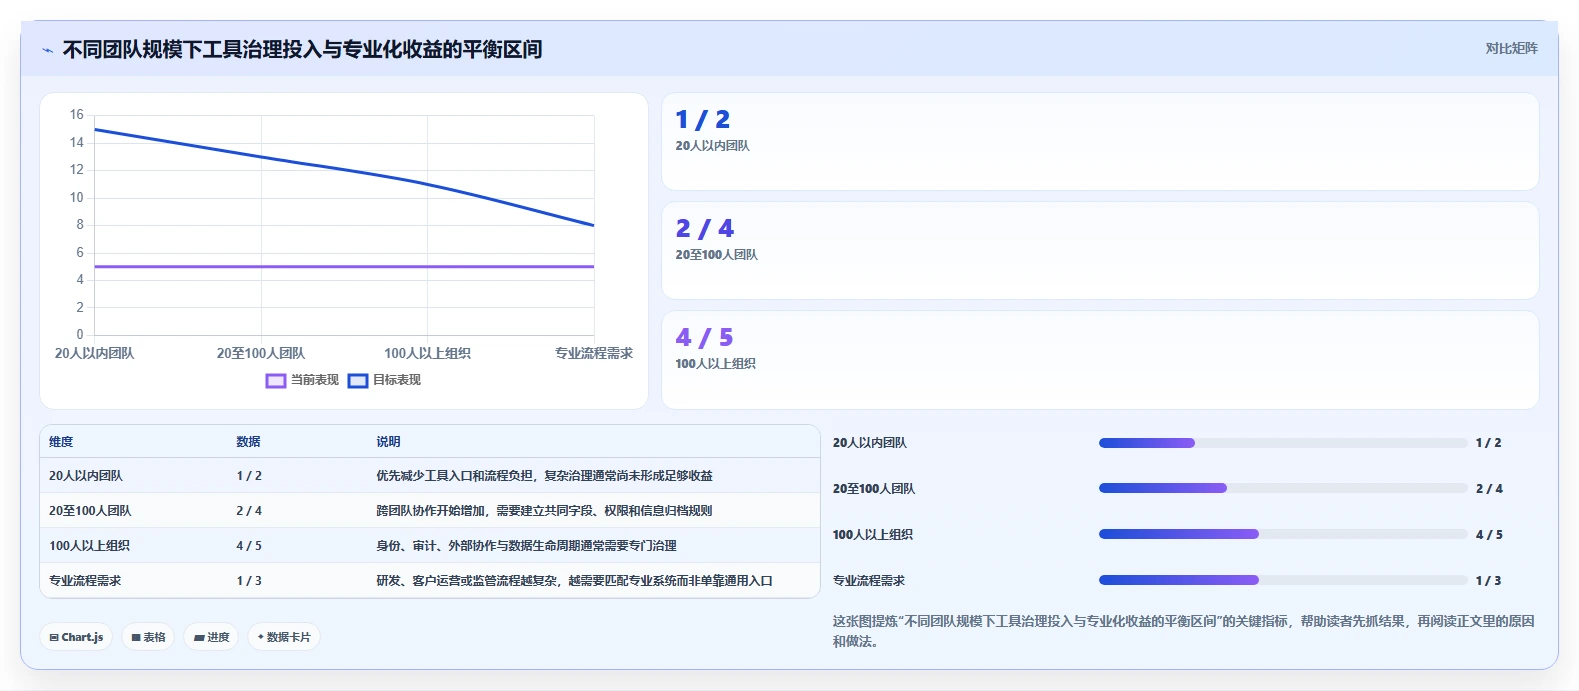This screenshot has width=1579, height=691.
Task: Click the 20至100人团队 chart axis label
Action: point(261,353)
